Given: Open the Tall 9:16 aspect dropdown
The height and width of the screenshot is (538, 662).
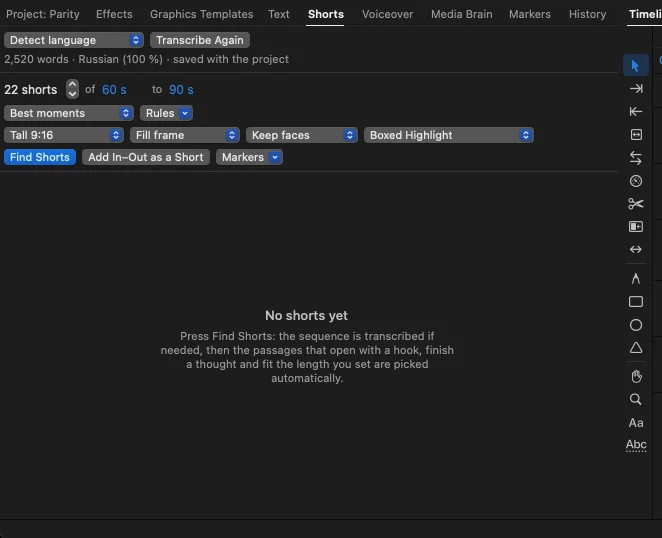Looking at the screenshot, I should pyautogui.click(x=64, y=135).
